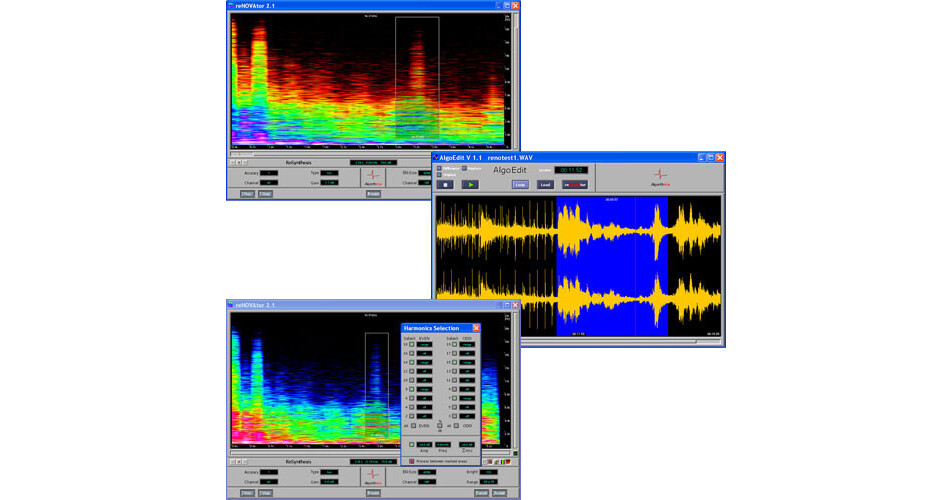Viewport: 952px width, 500px height.
Task: Click Gain value in blue-spectrogram reNOVAtor window
Action: click(329, 482)
